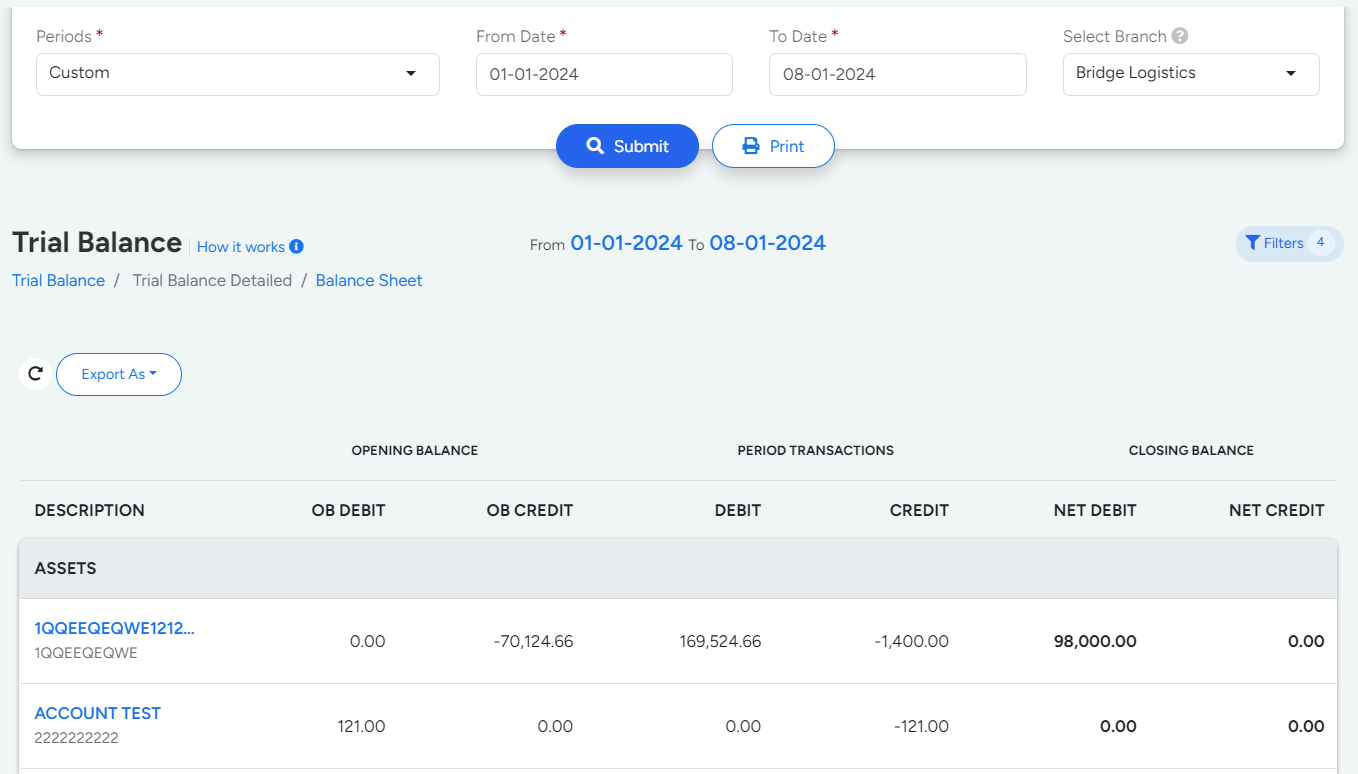Click the NET DEBIT column header
The width and height of the screenshot is (1358, 774).
(1095, 510)
